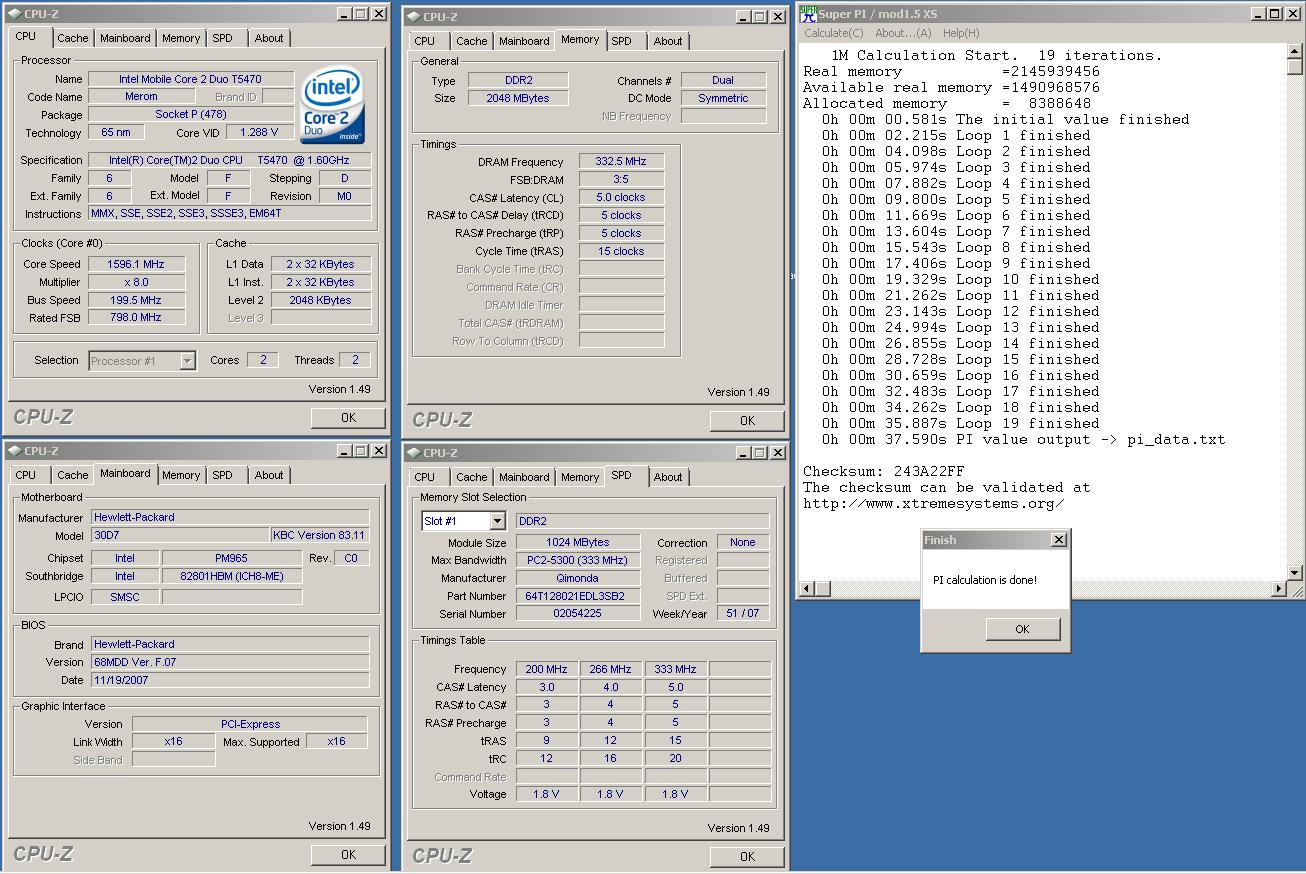Click the Super PI title bar icon
Viewport: 1306px width, 874px height.
click(808, 13)
